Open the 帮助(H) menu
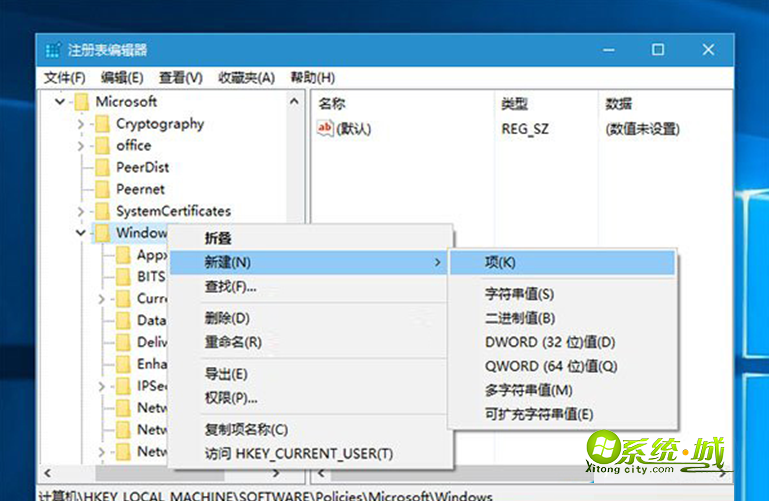Screen dimensions: 769x501 coord(312,78)
